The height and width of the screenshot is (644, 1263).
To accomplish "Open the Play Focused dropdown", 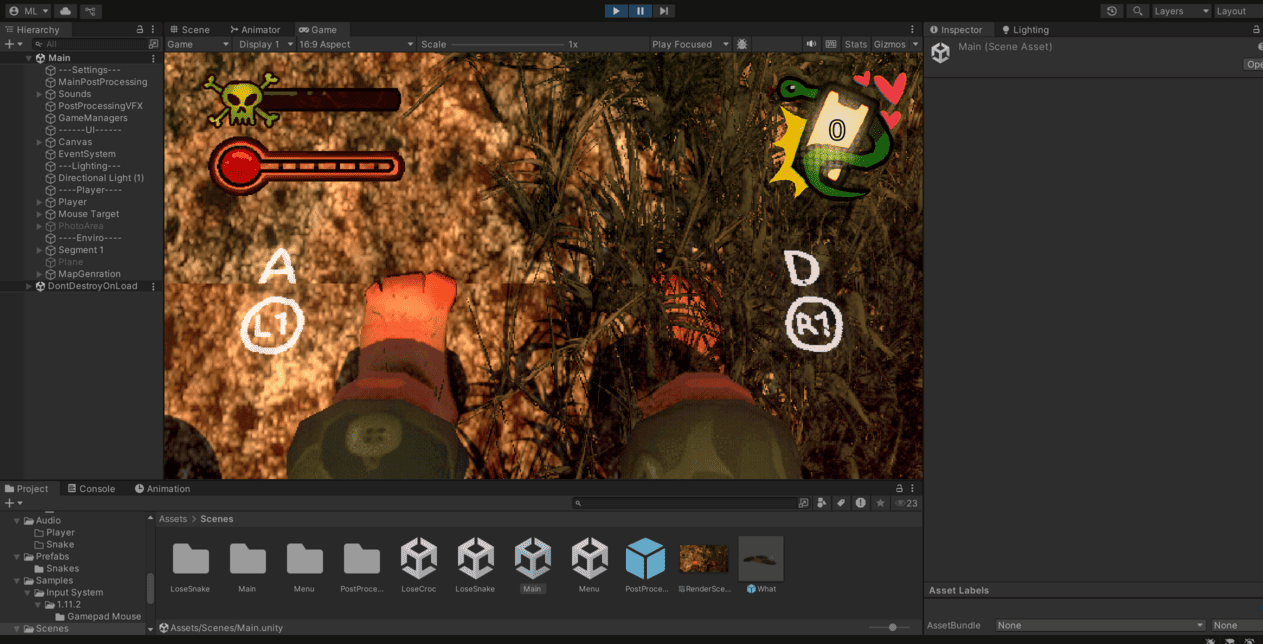I will (690, 44).
